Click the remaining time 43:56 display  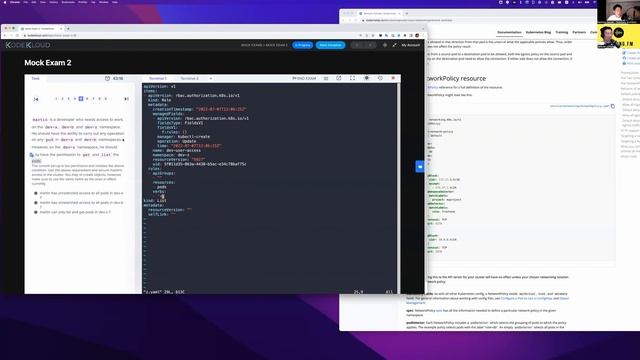click(x=118, y=78)
